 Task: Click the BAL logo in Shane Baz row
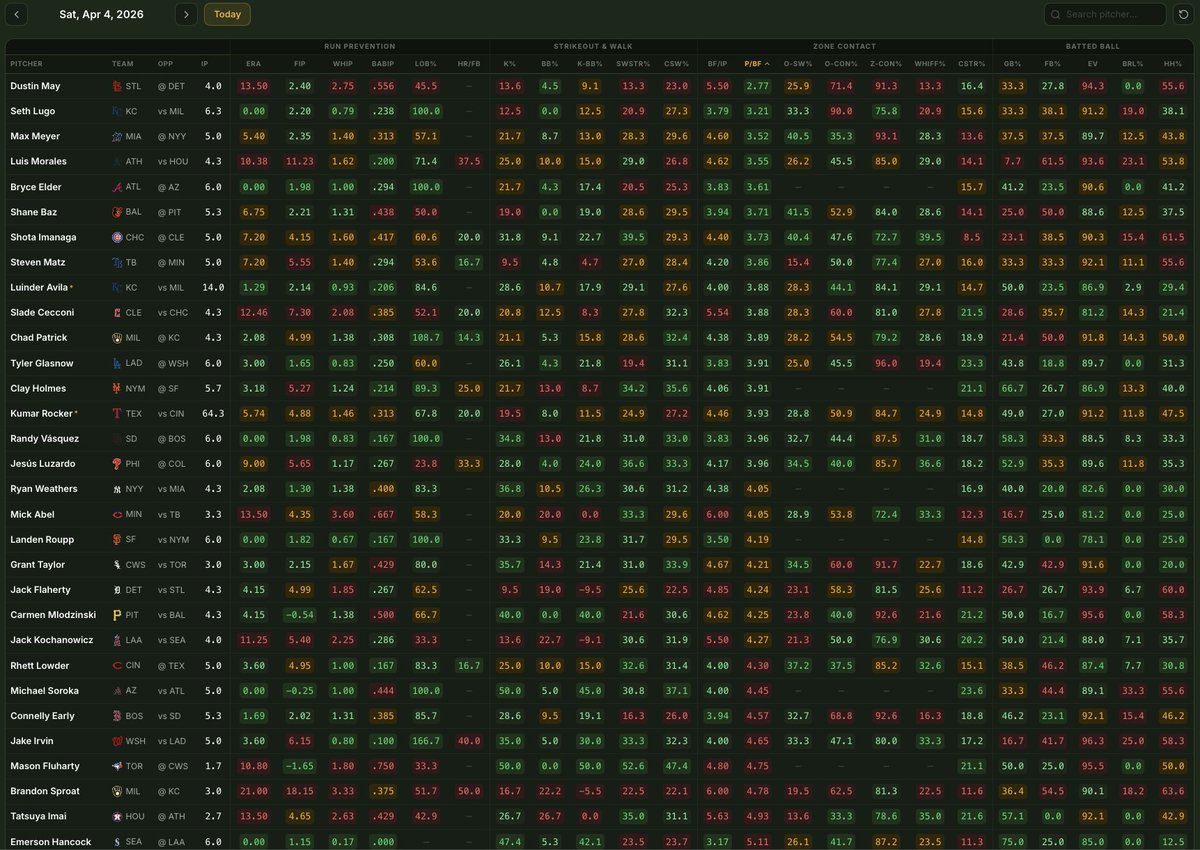(x=117, y=212)
